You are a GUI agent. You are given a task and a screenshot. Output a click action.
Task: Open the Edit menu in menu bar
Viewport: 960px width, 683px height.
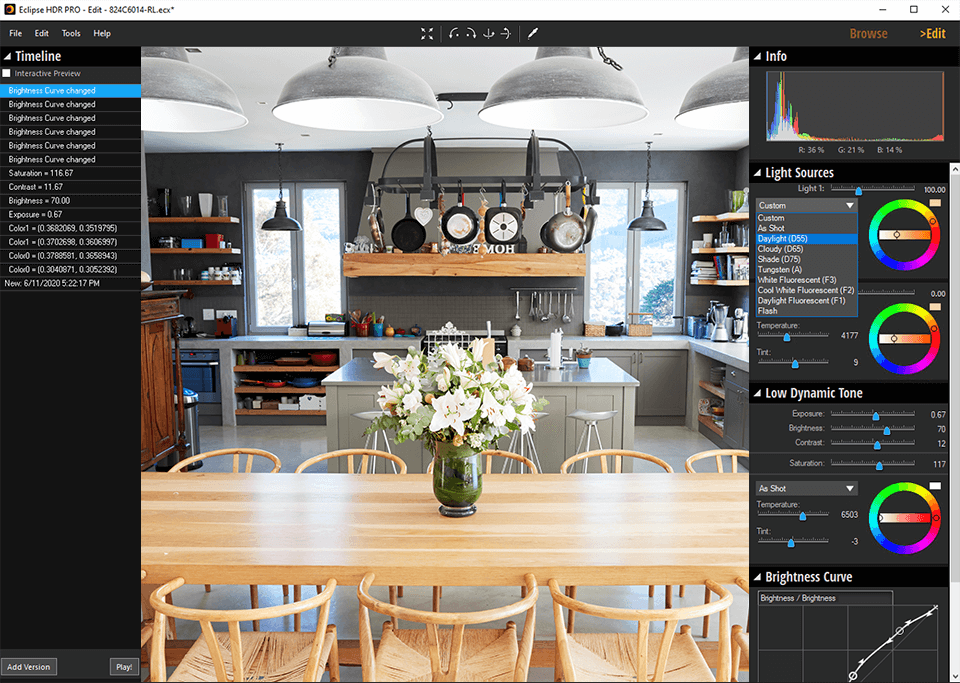click(42, 33)
